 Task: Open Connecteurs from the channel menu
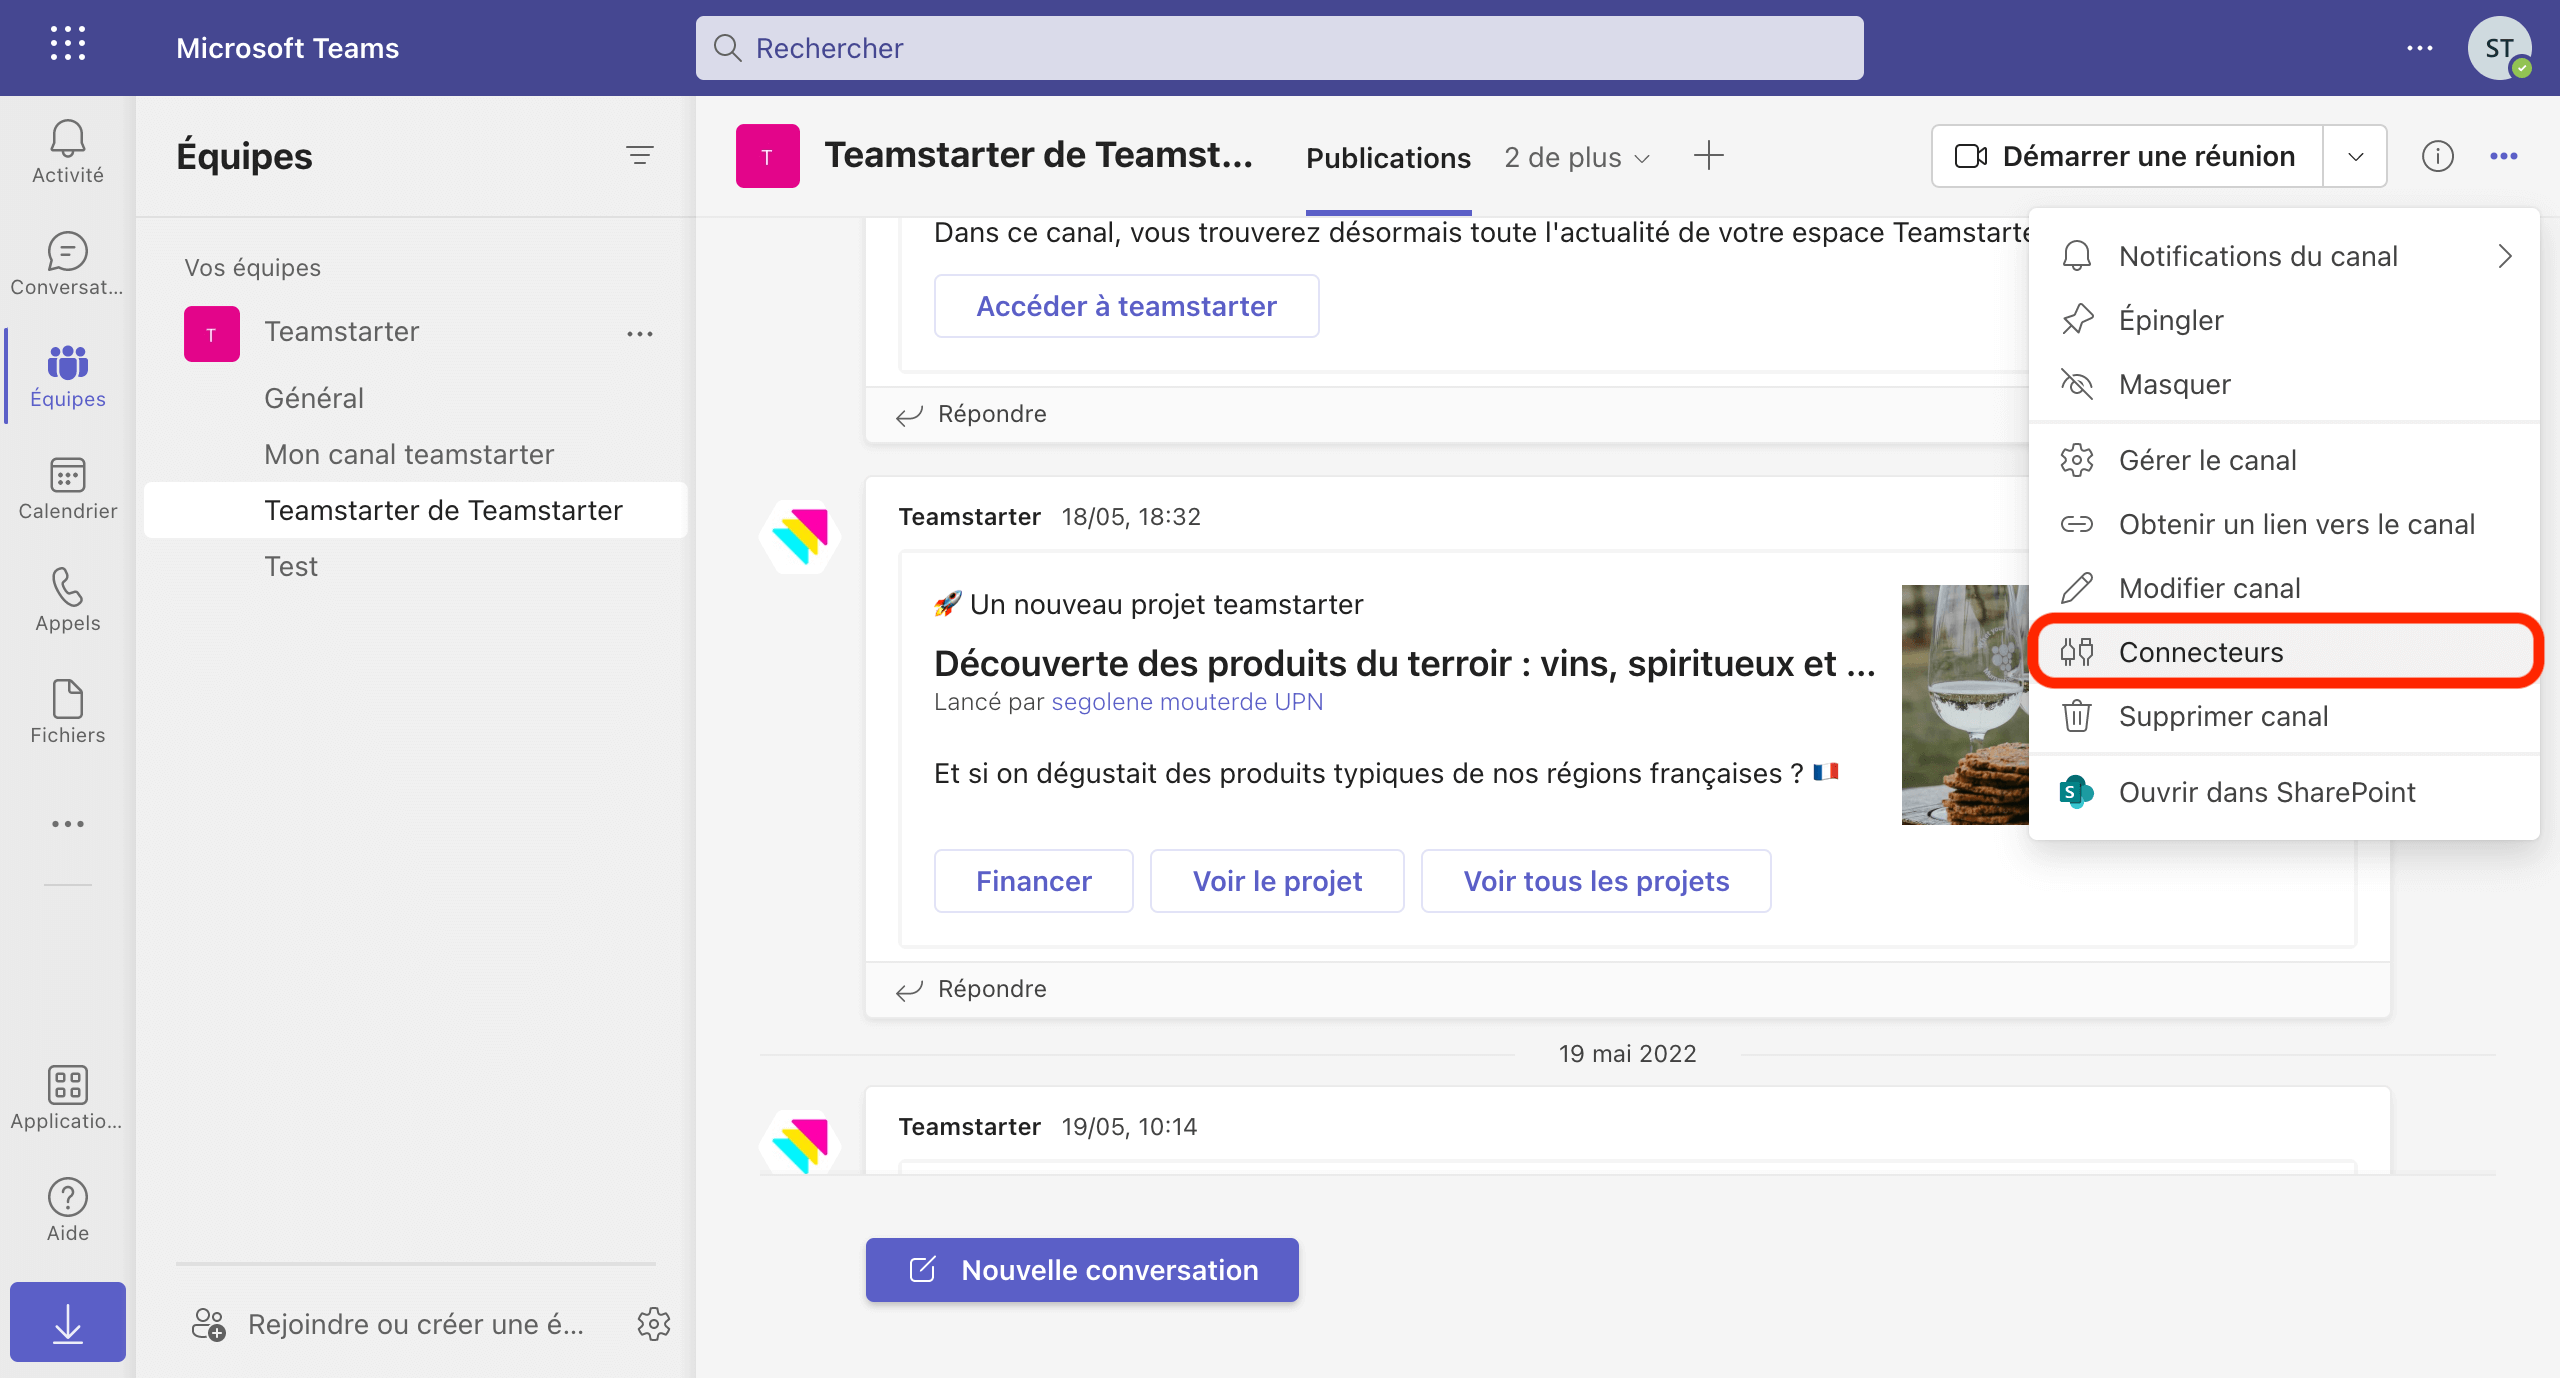tap(2285, 652)
